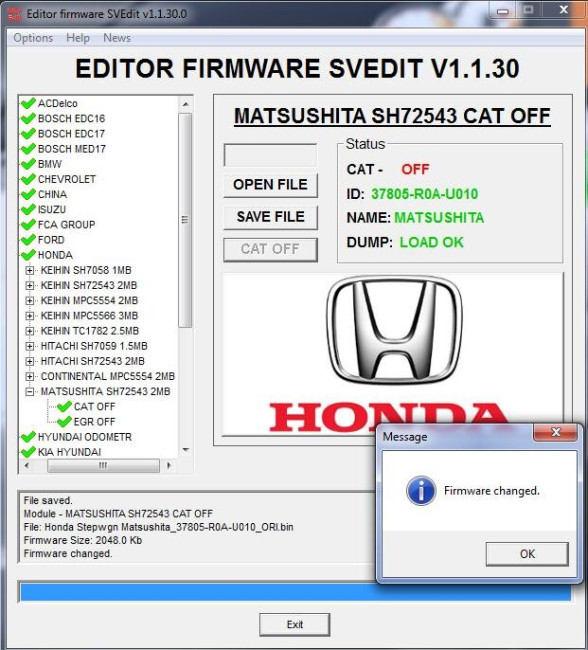Click the SVEdit app icon in title bar

tap(14, 14)
